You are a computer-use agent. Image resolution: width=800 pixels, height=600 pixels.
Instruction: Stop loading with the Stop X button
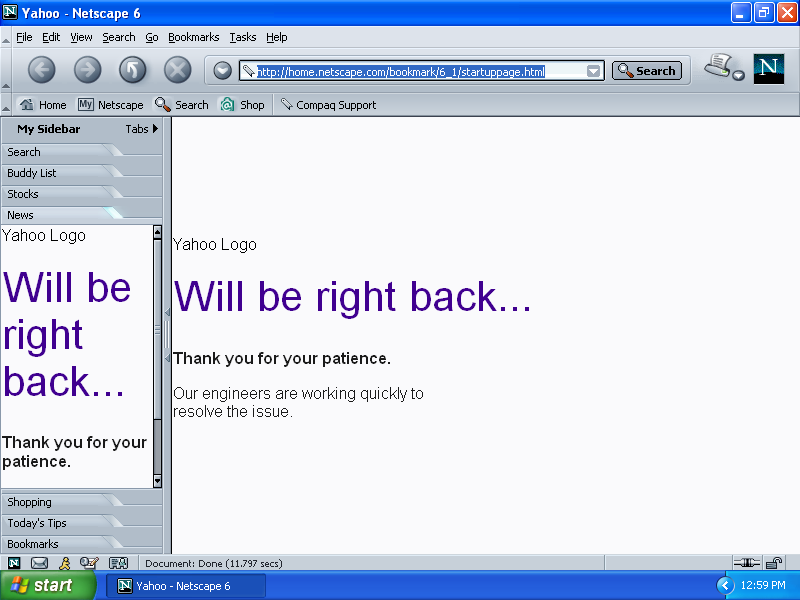(178, 70)
